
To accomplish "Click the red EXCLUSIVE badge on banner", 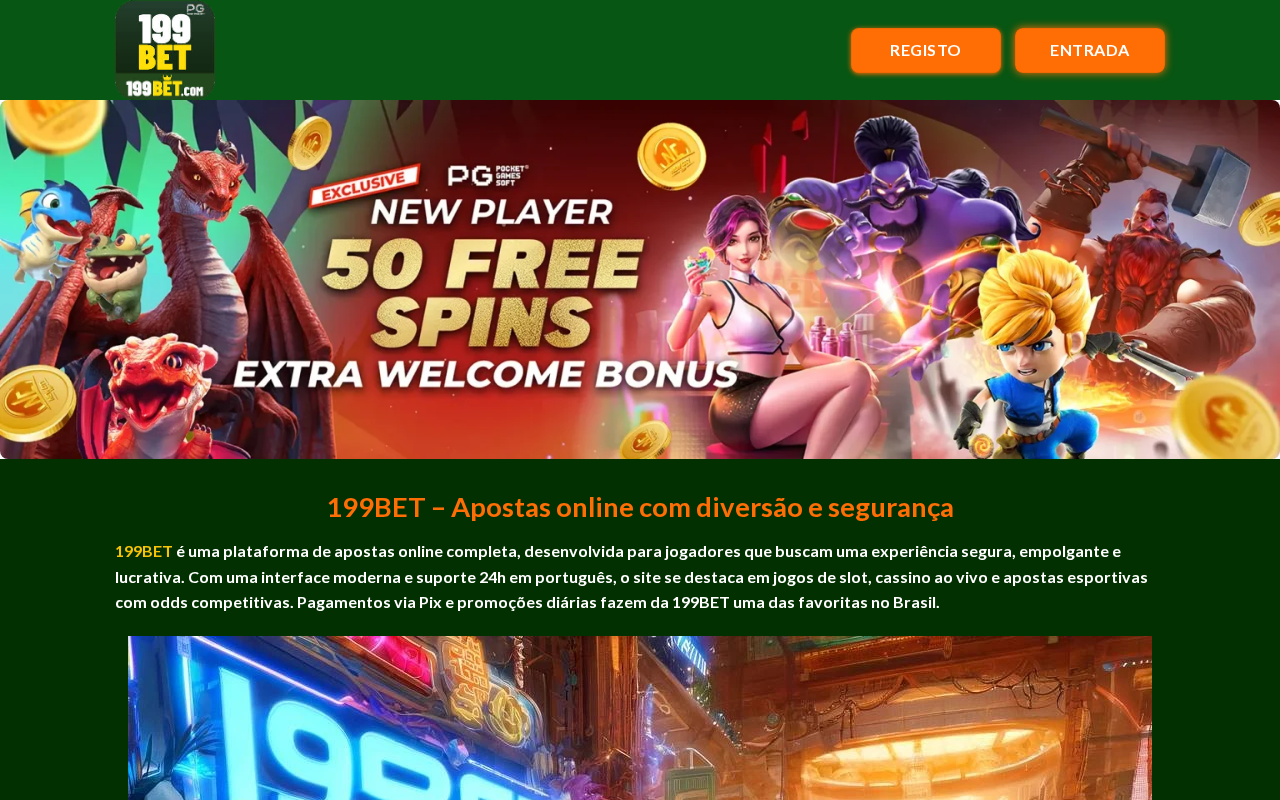I will point(363,185).
